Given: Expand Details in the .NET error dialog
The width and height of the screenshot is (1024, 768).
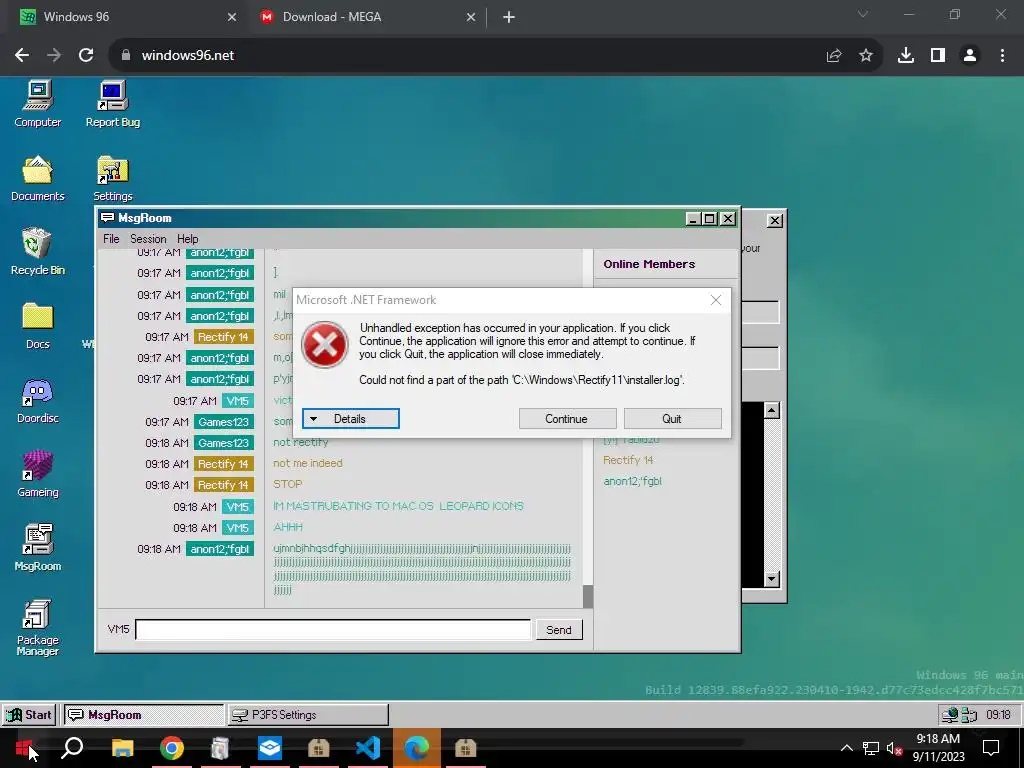Looking at the screenshot, I should pos(351,419).
